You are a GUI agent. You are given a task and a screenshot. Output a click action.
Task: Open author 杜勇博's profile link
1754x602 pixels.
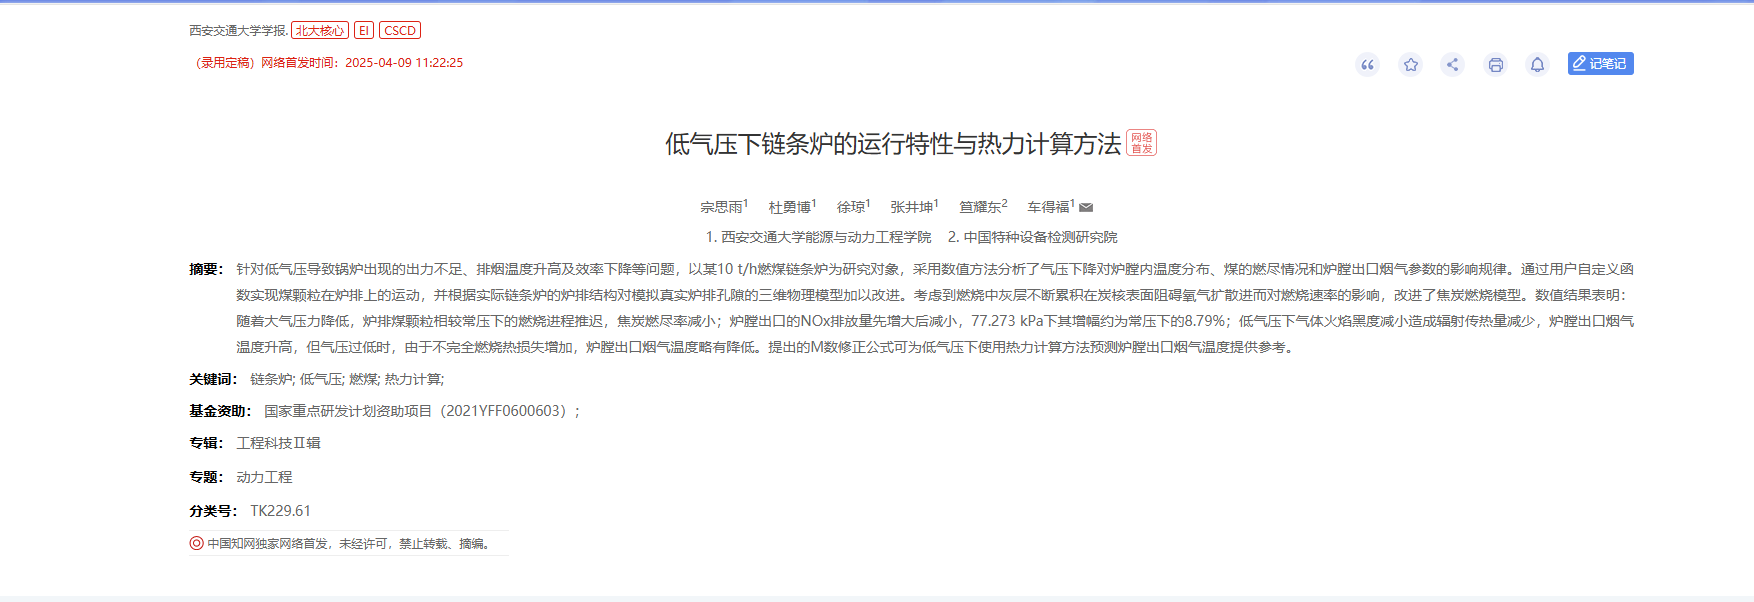789,207
